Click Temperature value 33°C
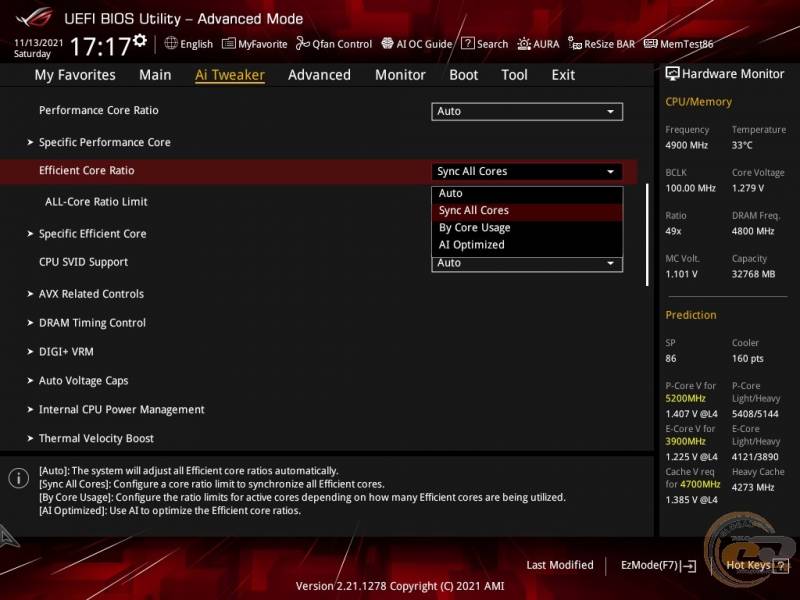The image size is (800, 600). (x=742, y=145)
